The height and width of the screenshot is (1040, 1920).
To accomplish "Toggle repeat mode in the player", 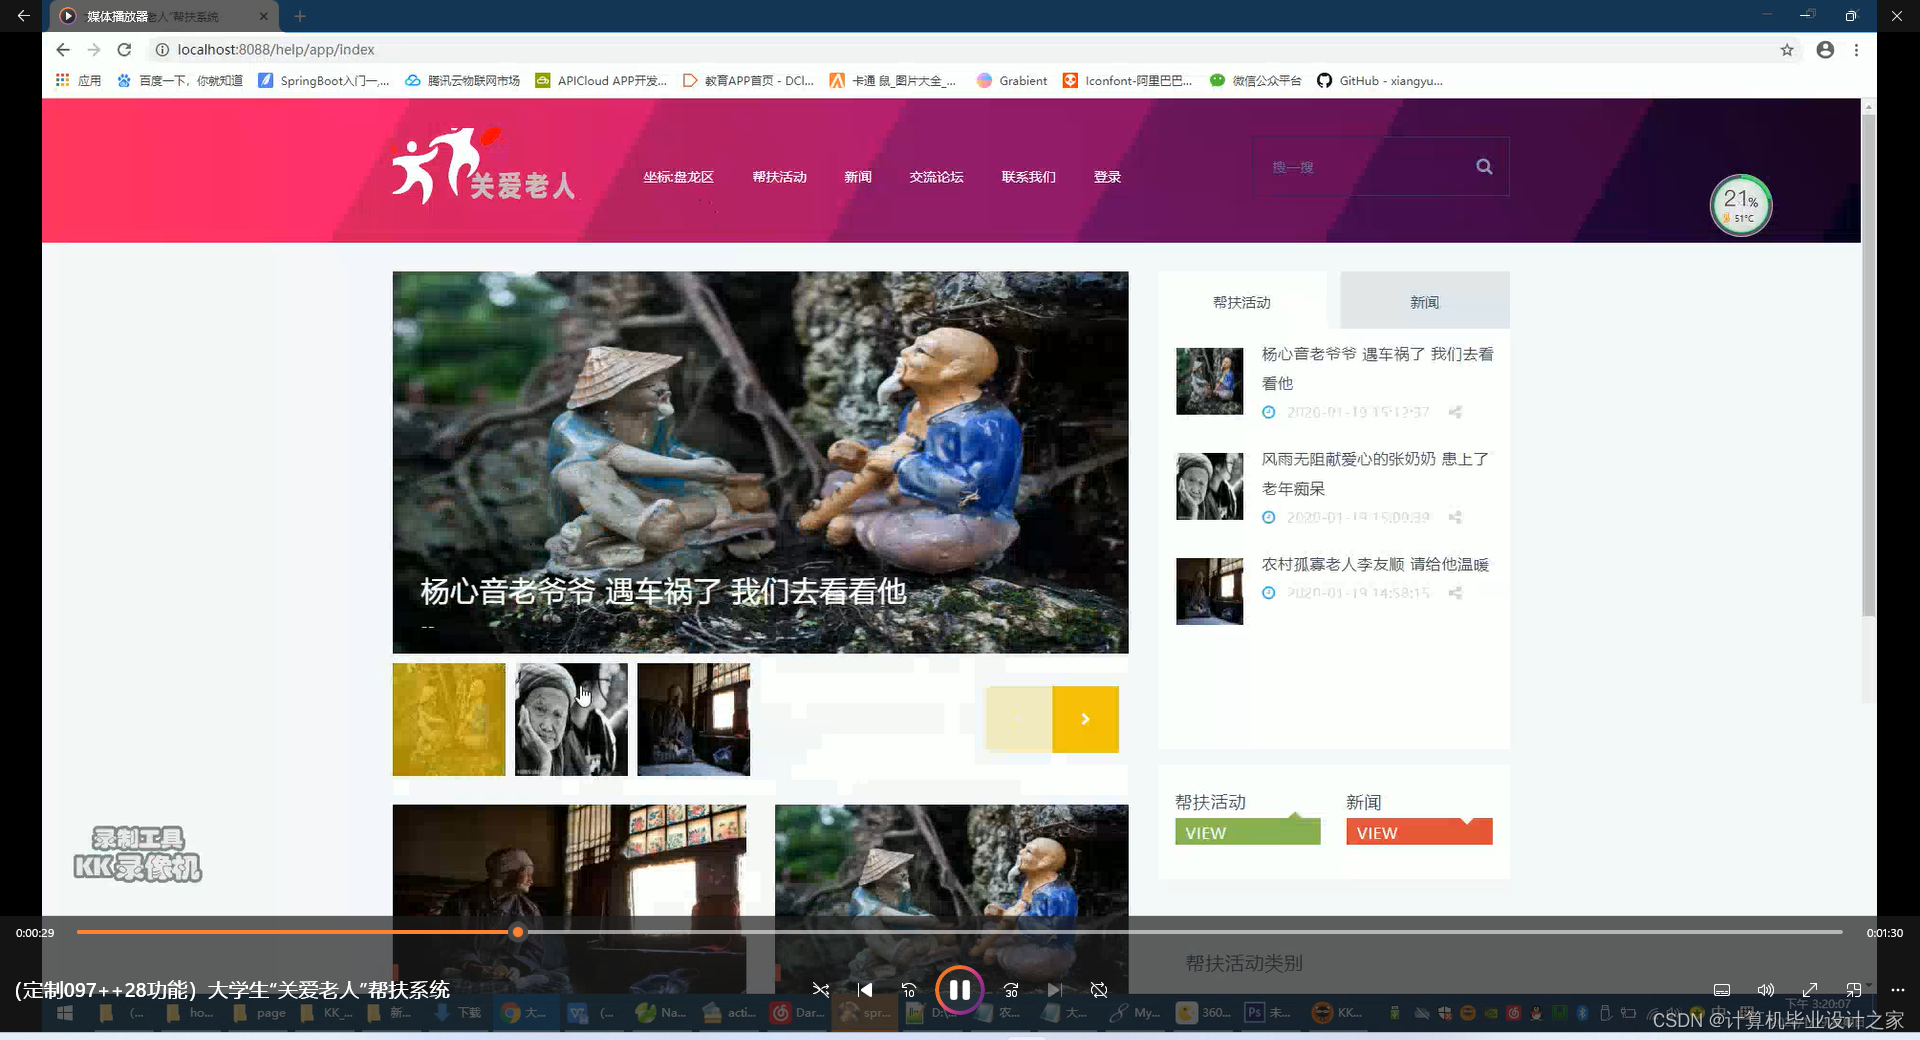I will pyautogui.click(x=1099, y=990).
